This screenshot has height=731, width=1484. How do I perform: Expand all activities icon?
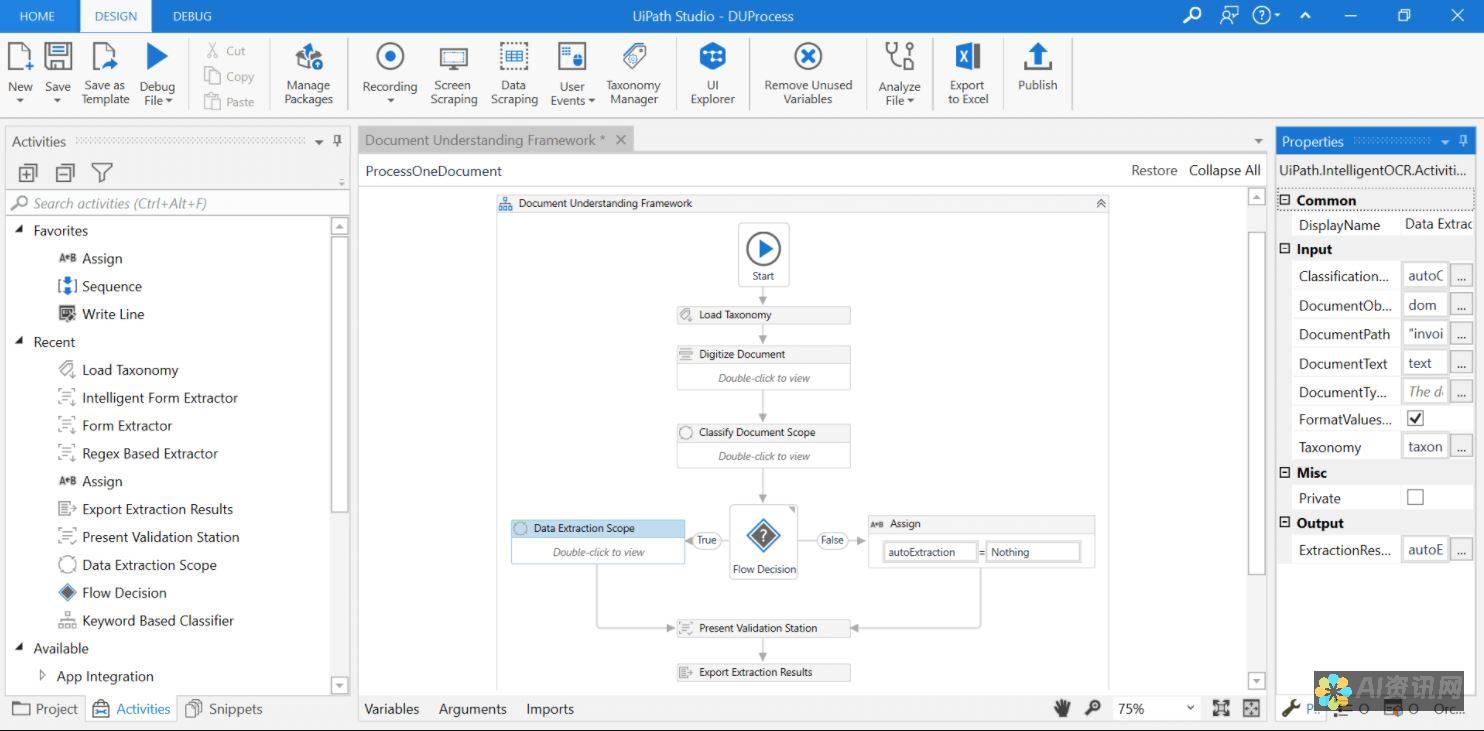[x=28, y=172]
